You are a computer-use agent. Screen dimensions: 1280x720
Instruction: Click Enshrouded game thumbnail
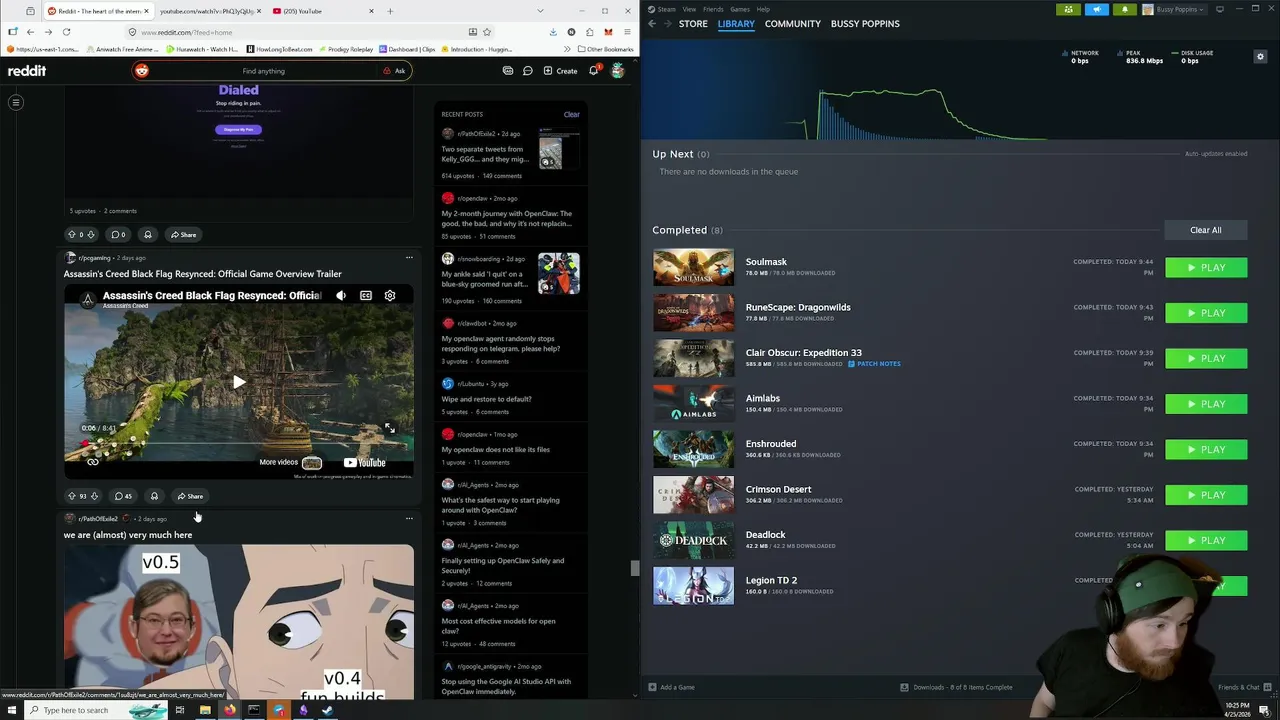click(x=693, y=450)
